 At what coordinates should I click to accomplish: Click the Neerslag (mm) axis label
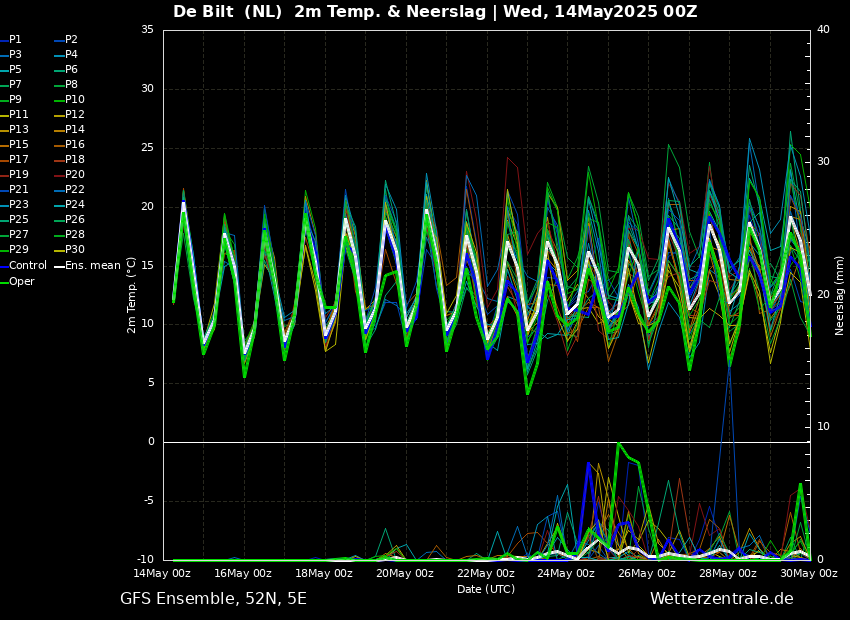click(840, 295)
